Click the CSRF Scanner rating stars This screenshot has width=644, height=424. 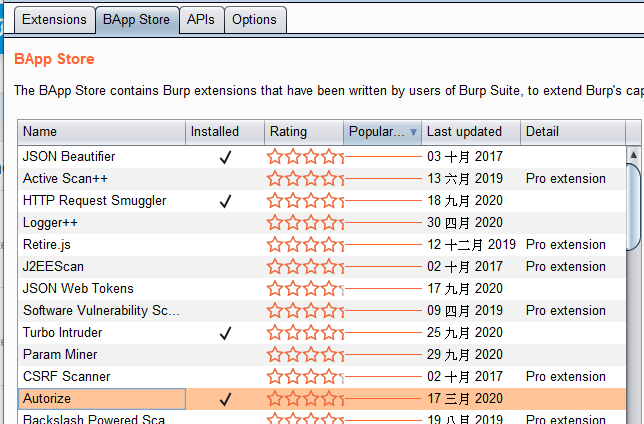pyautogui.click(x=305, y=377)
